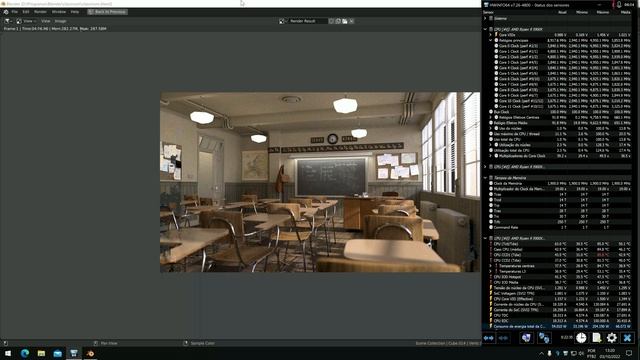Open HWiNFO sensor settings gear
This screenshot has width=640, height=360.
pos(611,338)
